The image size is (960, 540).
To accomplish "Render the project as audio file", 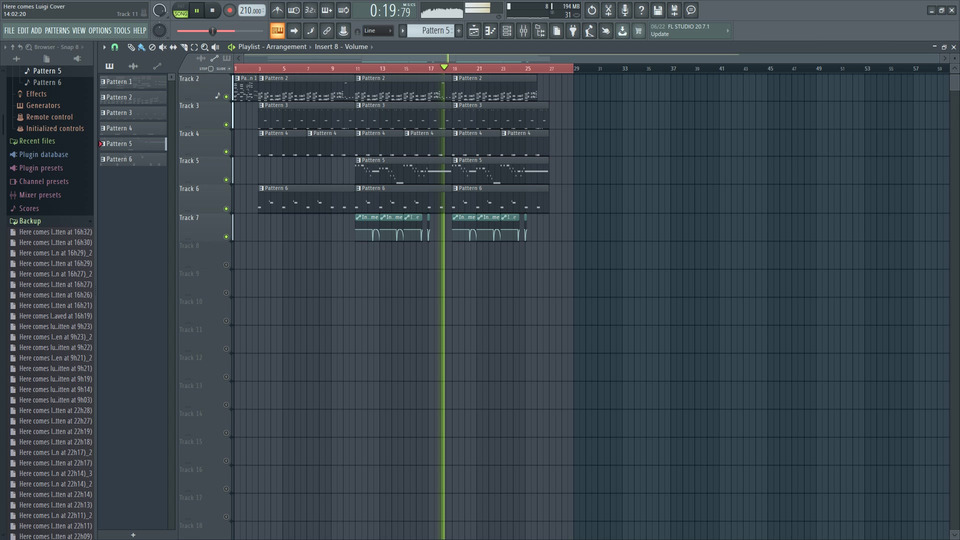I will tap(674, 10).
